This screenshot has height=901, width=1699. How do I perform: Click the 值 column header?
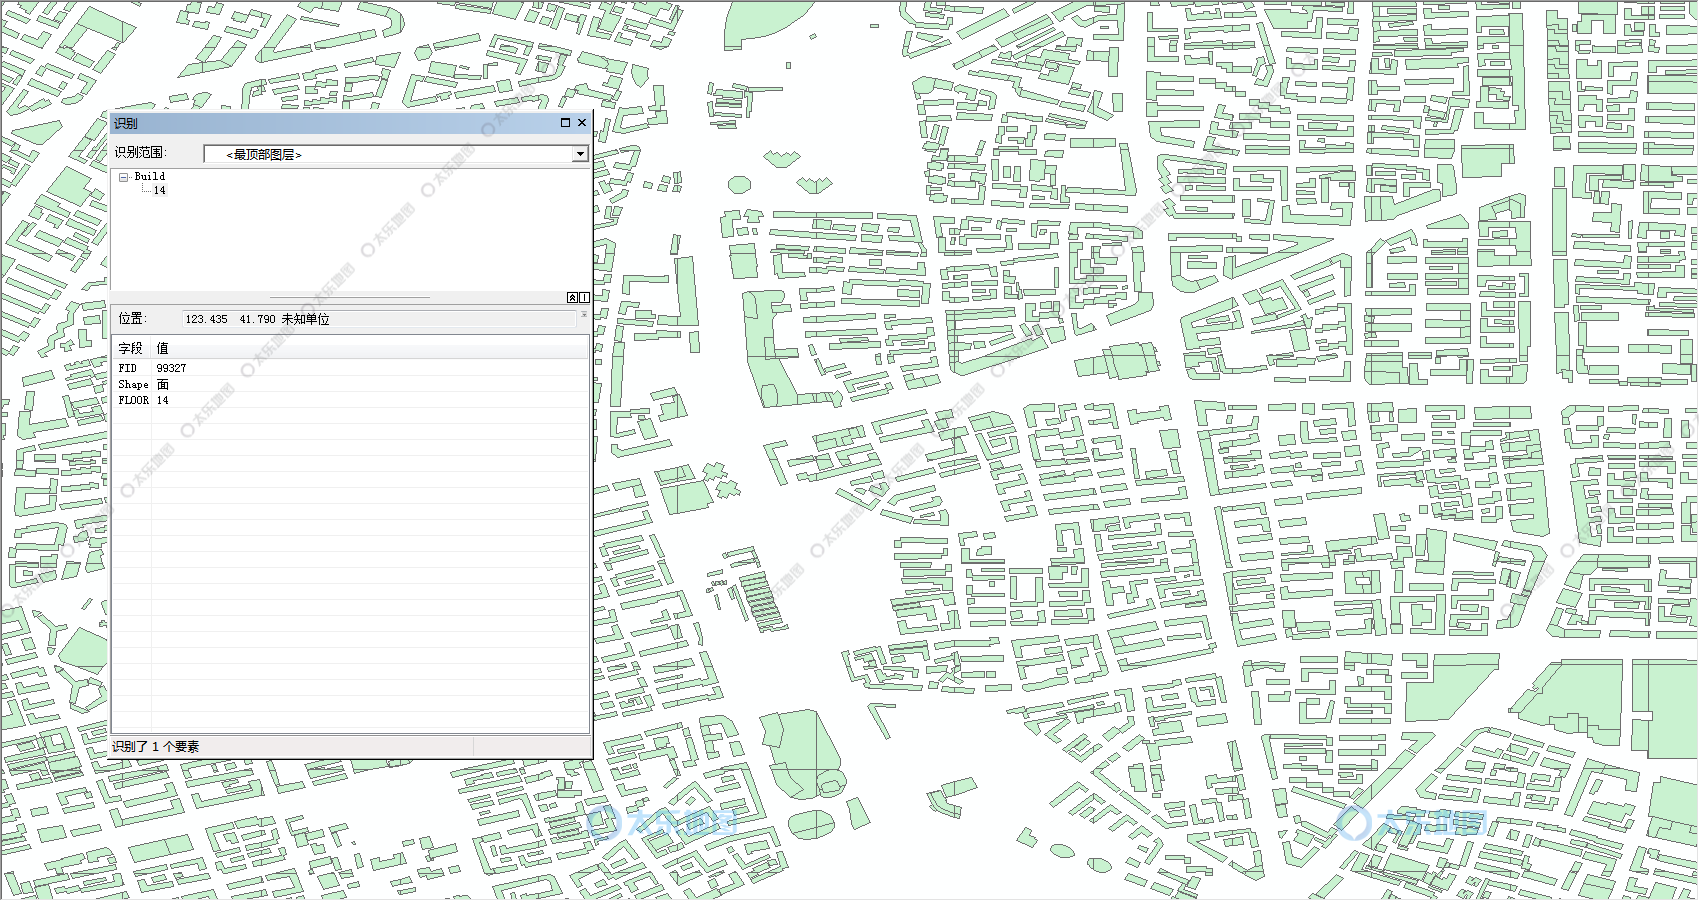[163, 348]
